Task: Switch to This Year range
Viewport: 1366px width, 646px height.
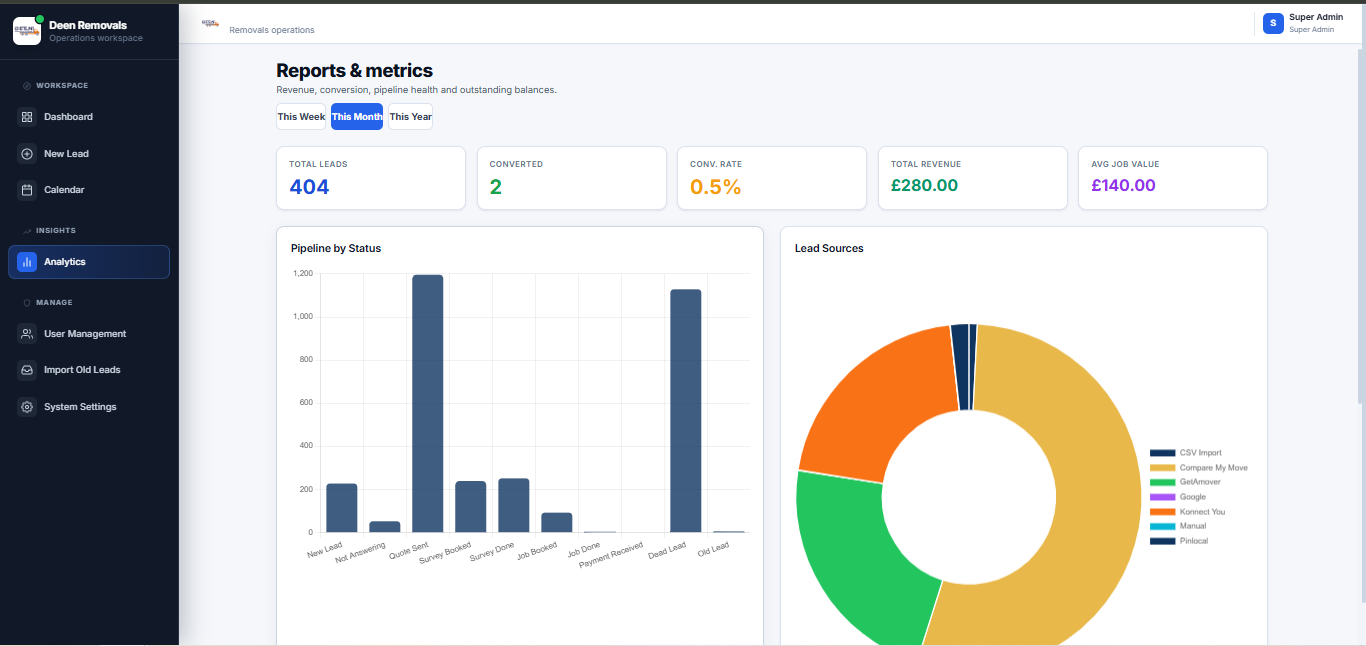Action: [x=410, y=117]
